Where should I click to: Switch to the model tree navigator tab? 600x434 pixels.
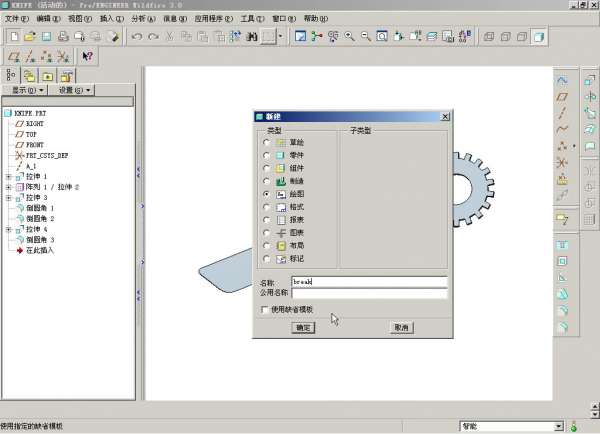point(11,75)
